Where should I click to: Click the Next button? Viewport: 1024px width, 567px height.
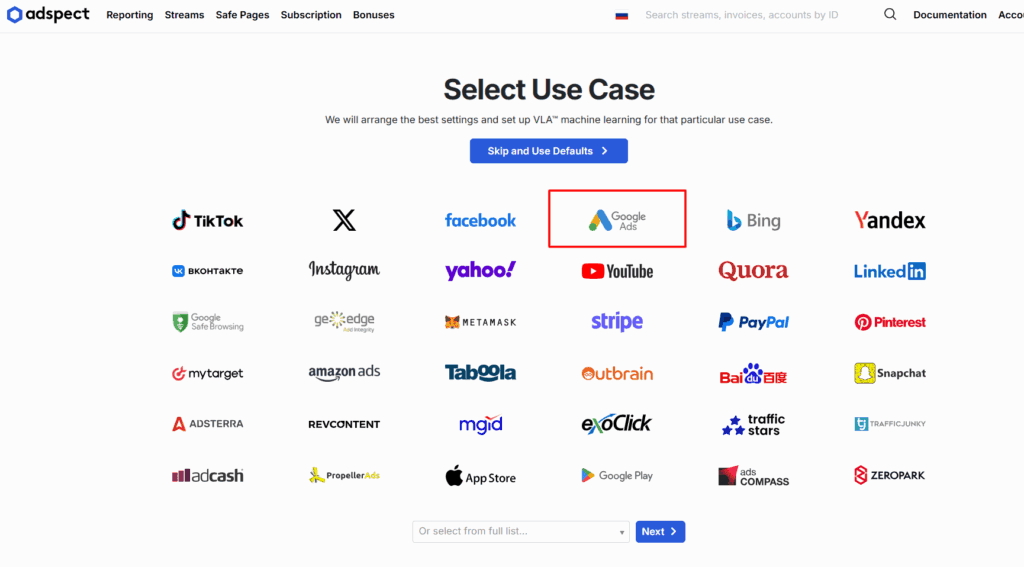point(660,532)
